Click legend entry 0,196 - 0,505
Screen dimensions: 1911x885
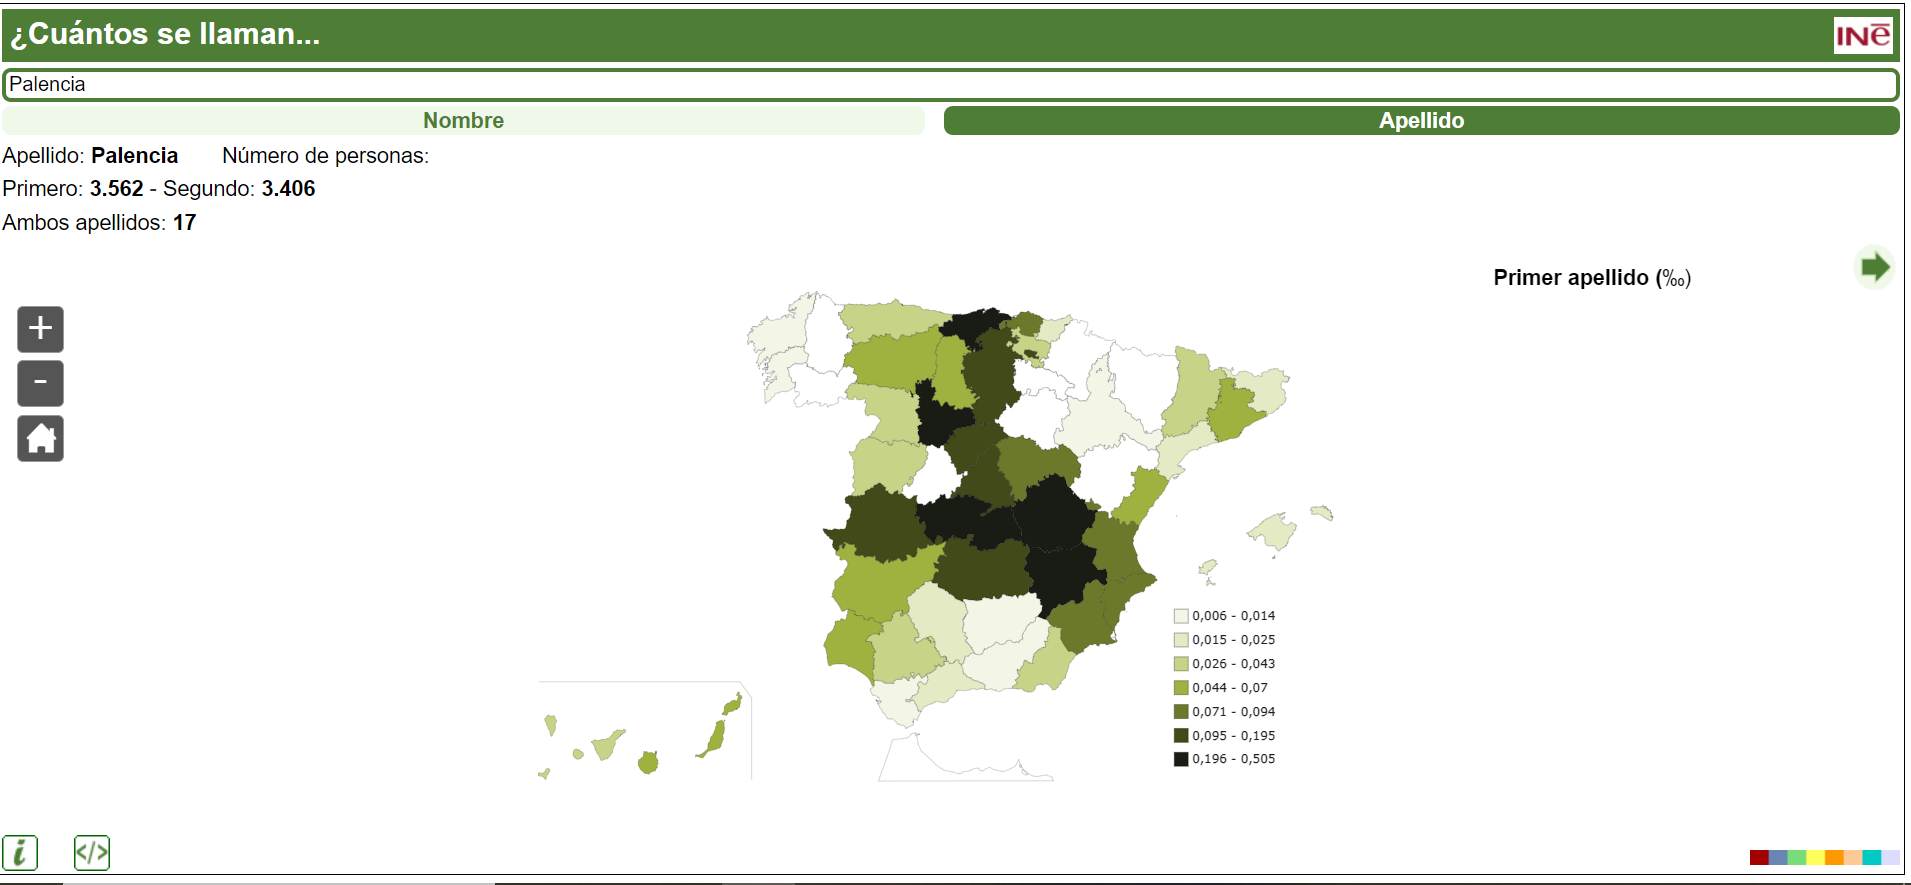click(x=1225, y=759)
